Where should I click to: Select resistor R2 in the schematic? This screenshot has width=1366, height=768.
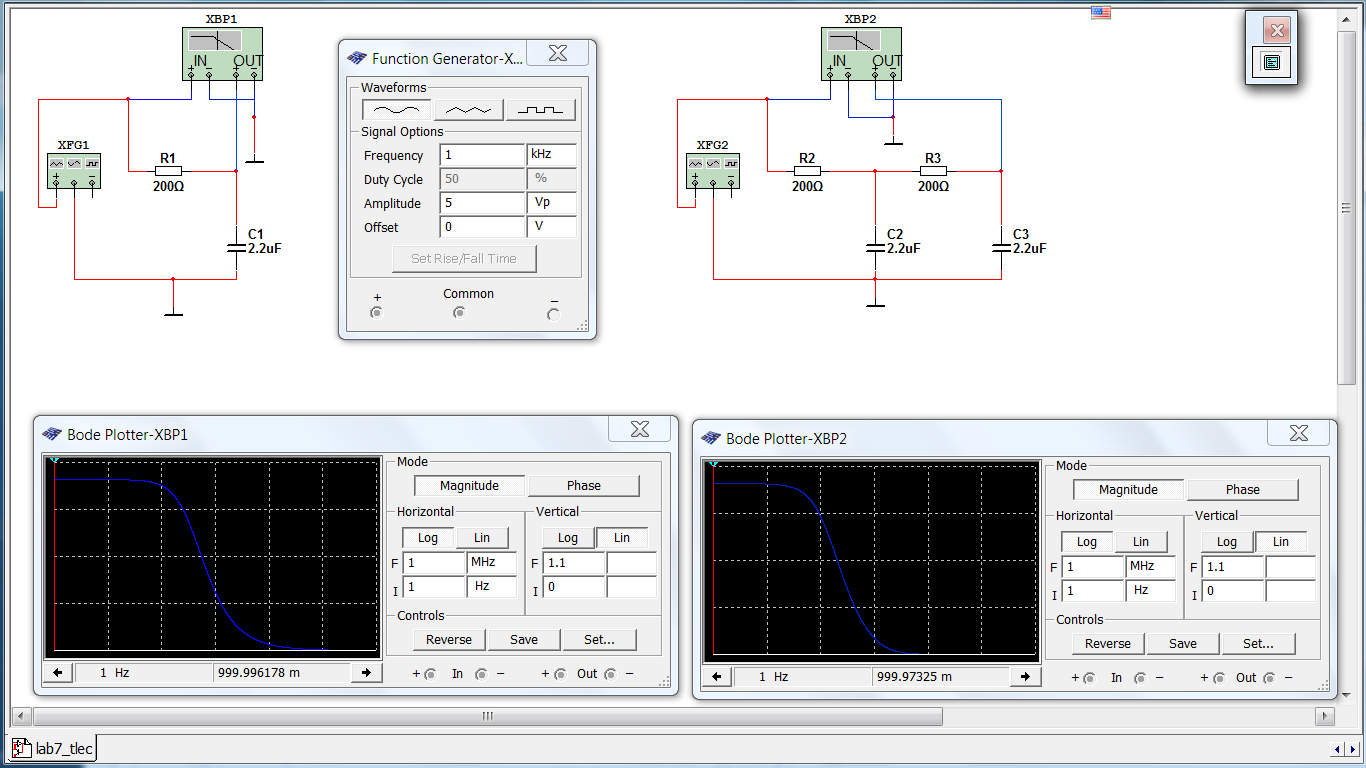click(807, 171)
